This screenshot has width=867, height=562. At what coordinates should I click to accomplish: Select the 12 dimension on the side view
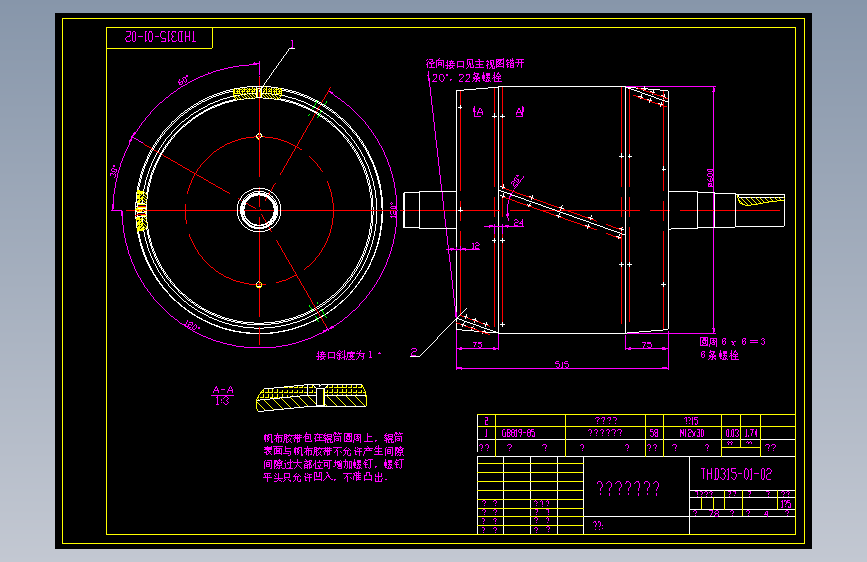tap(476, 246)
